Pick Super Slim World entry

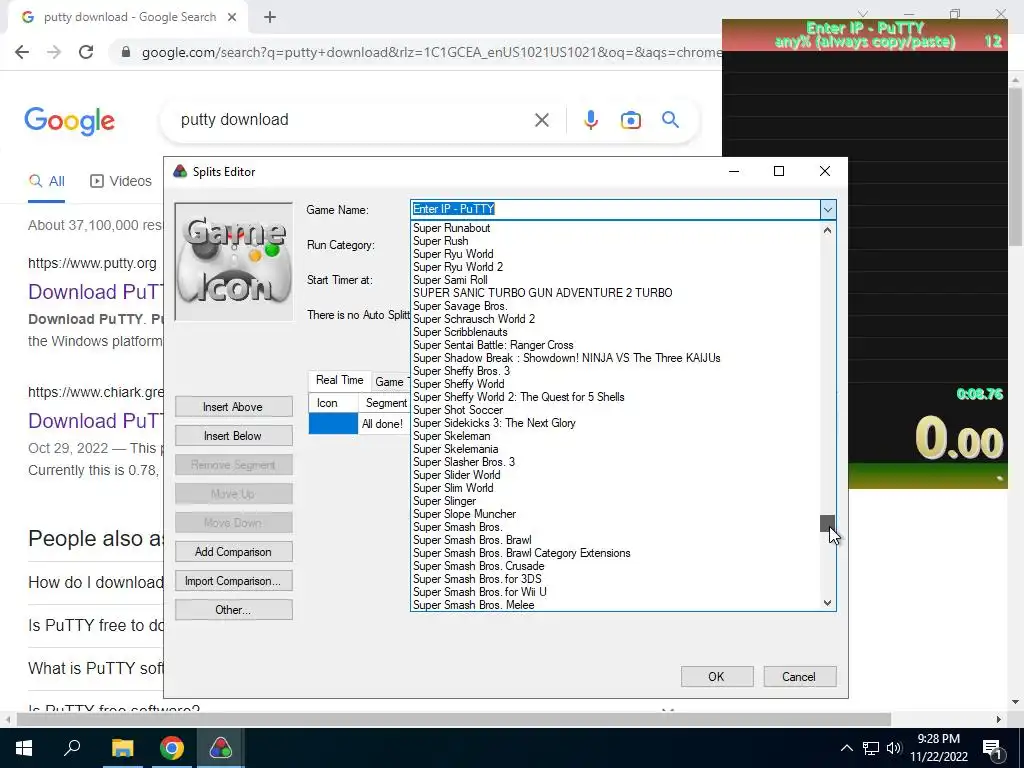click(x=453, y=488)
